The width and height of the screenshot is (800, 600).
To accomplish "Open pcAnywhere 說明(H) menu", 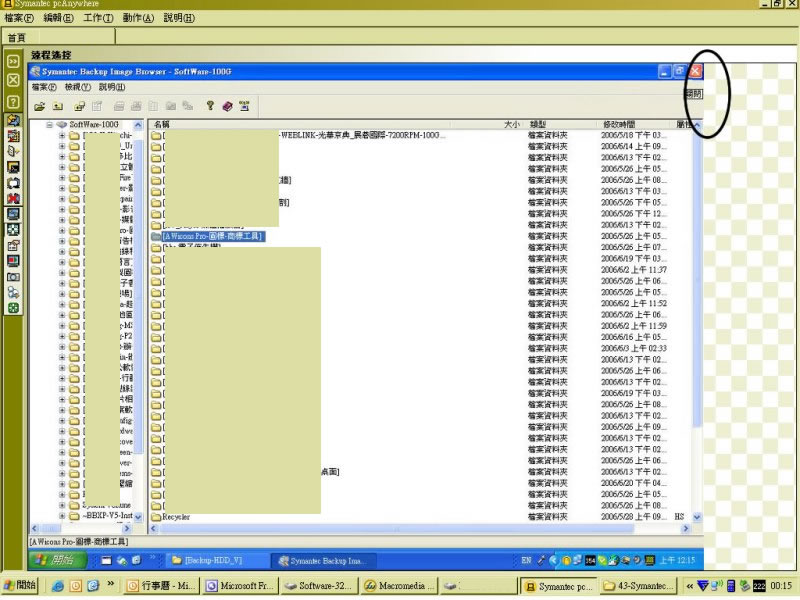I will tap(179, 18).
